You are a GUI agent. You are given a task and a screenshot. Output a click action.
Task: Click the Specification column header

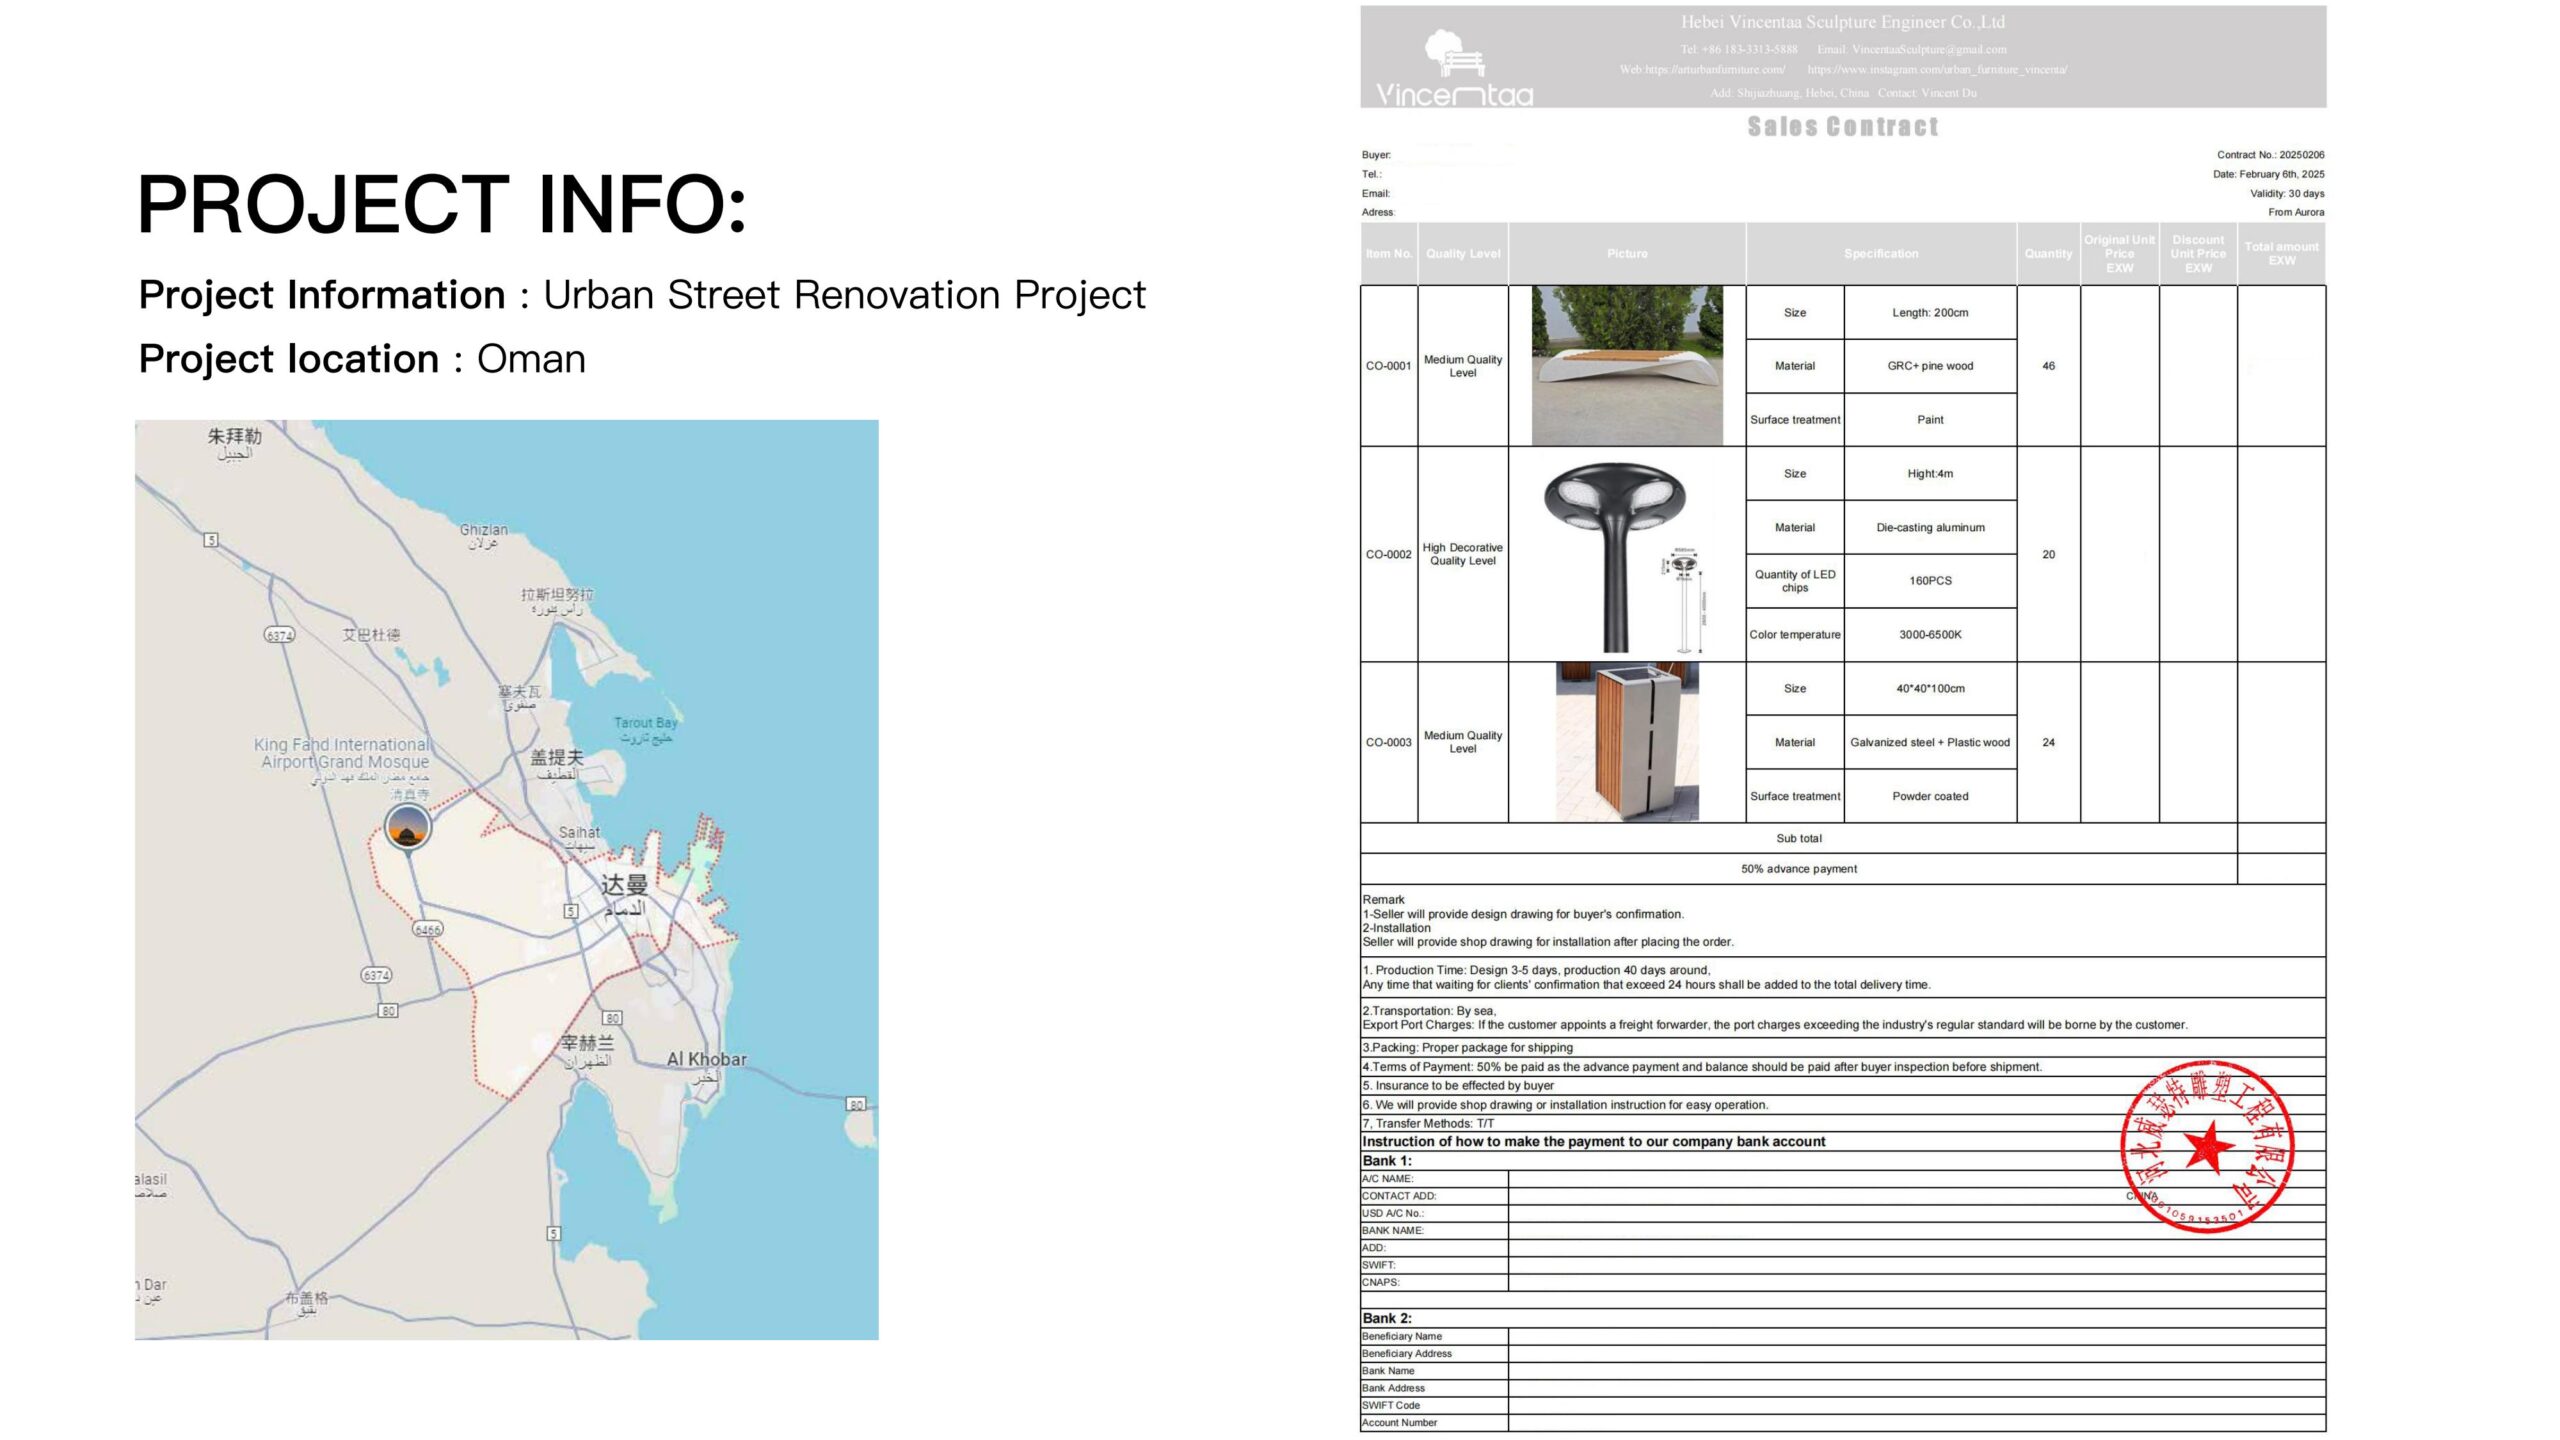[x=1880, y=254]
